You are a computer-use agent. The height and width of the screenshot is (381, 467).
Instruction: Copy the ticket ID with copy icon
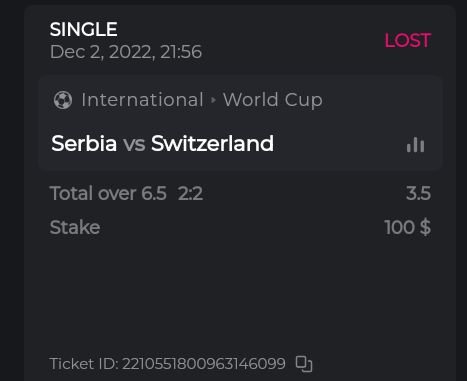(x=304, y=364)
